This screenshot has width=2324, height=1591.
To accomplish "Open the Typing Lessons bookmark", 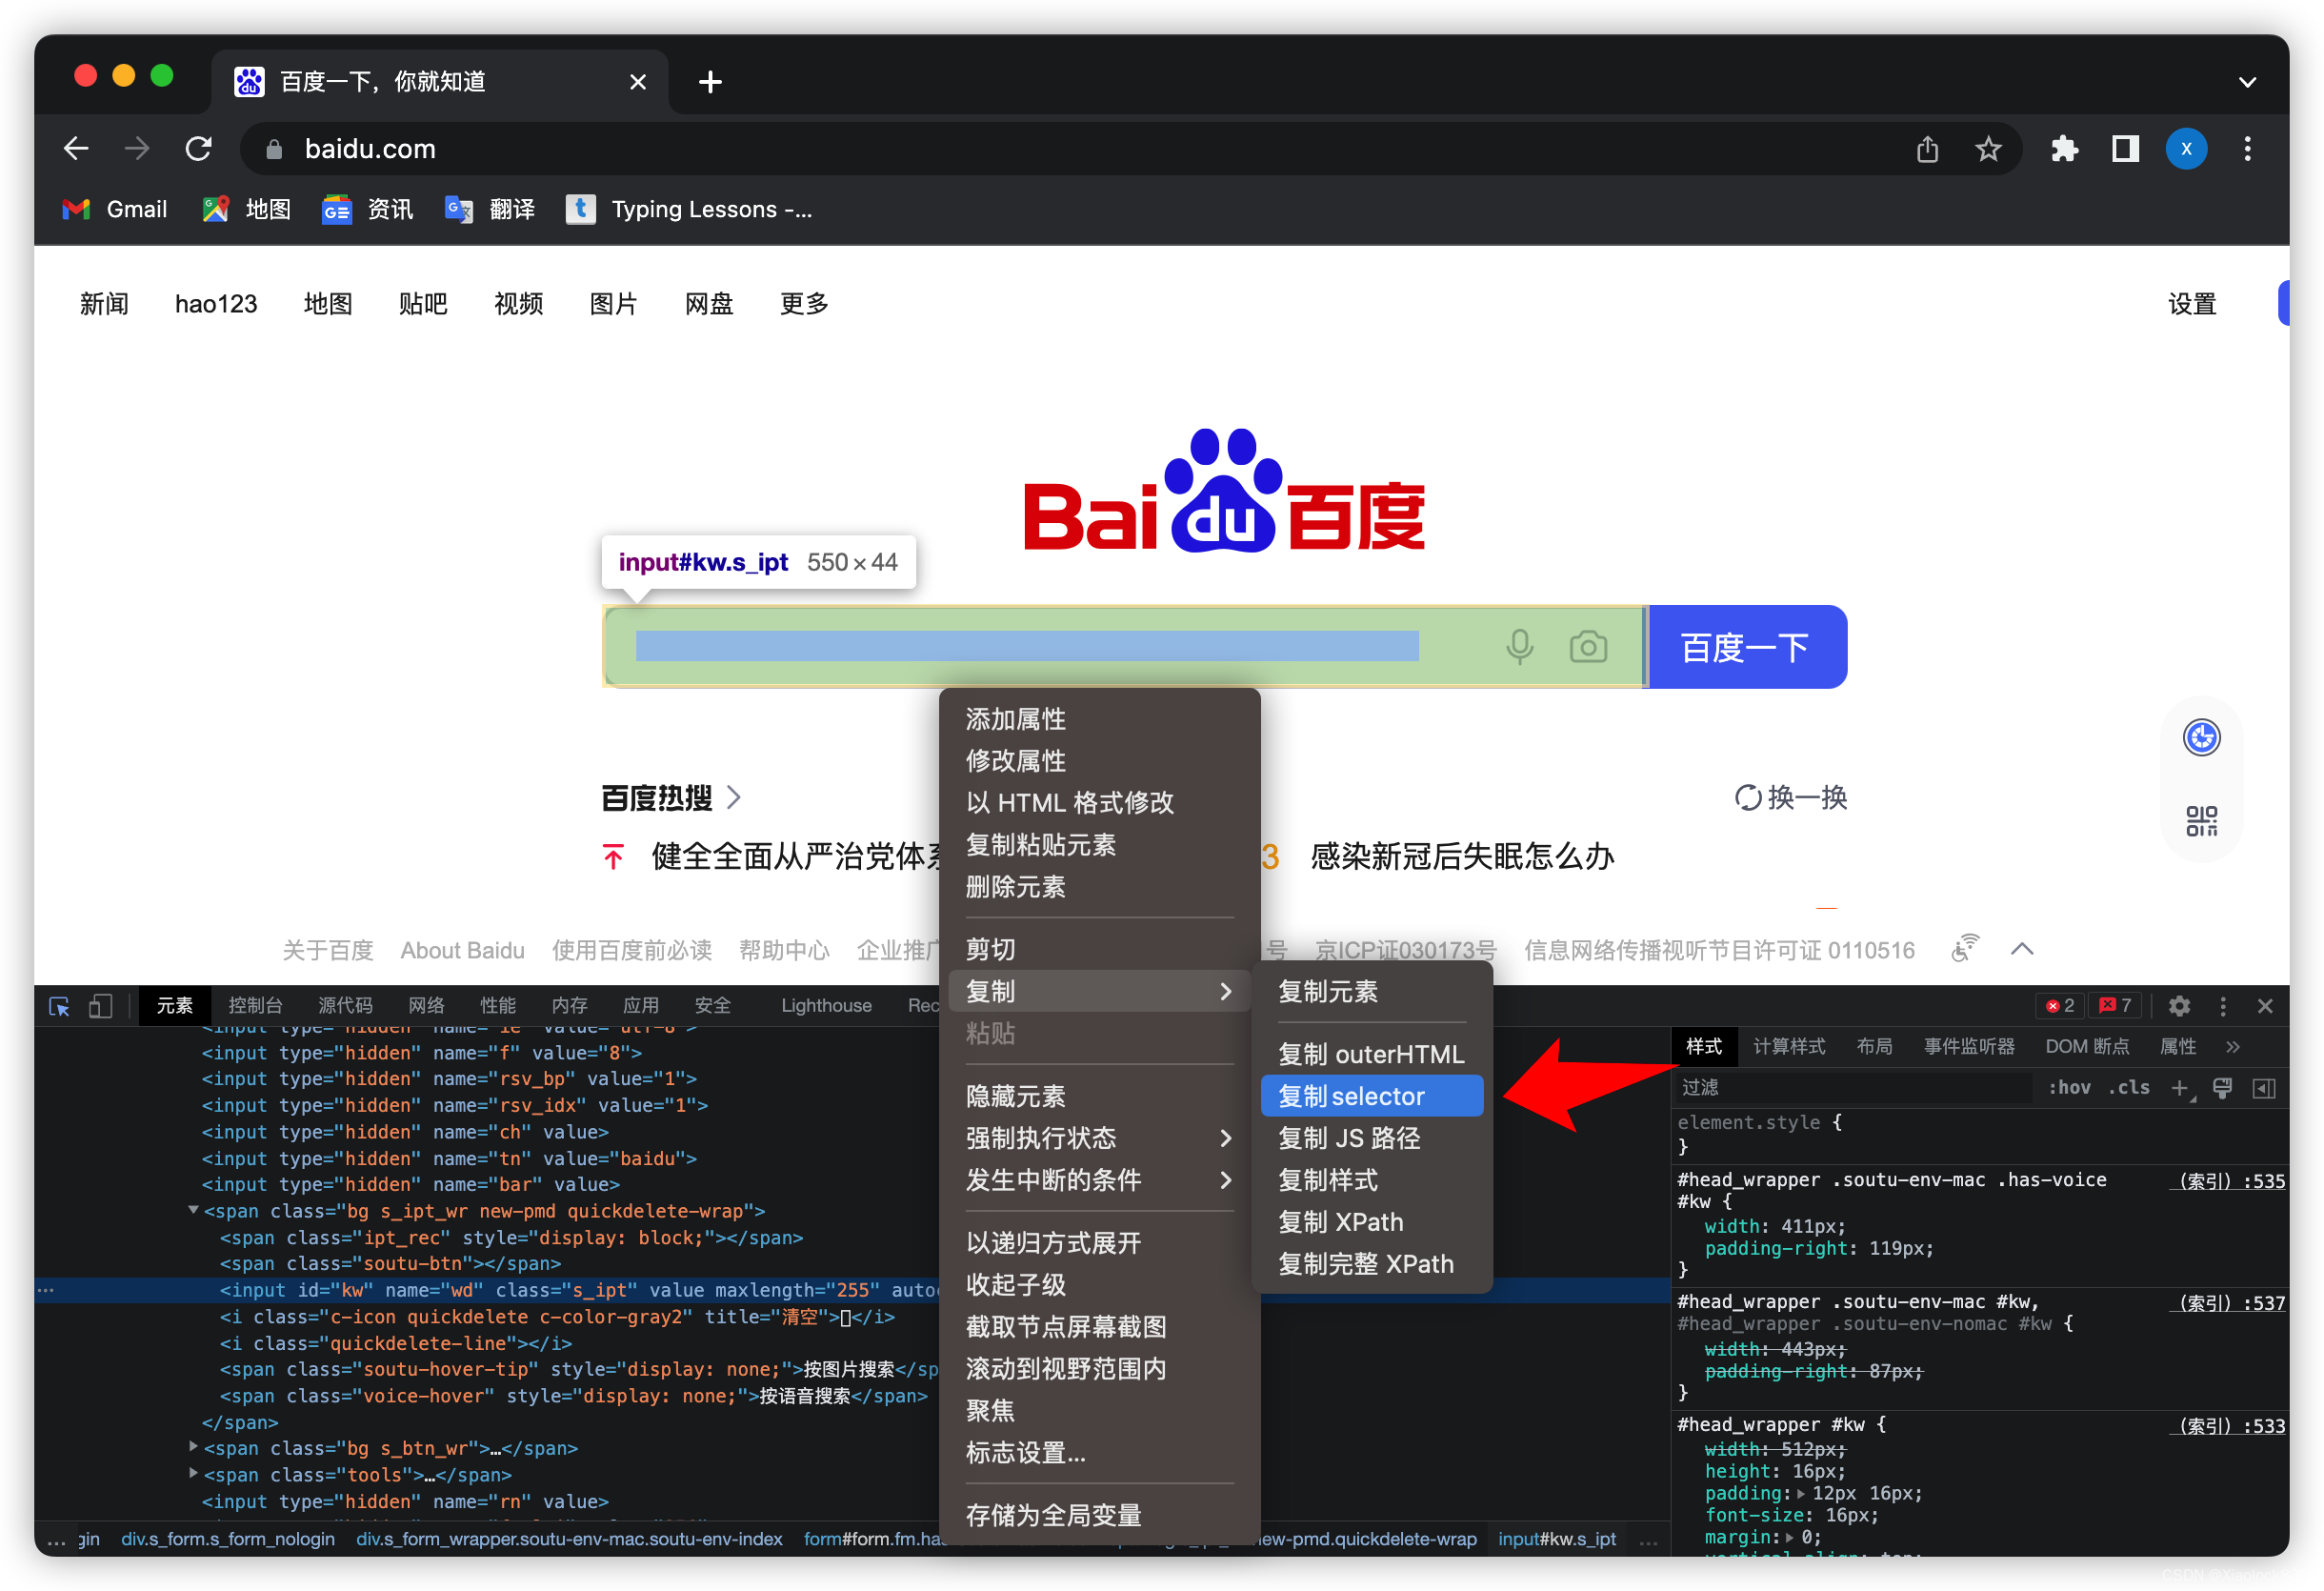I will point(689,209).
